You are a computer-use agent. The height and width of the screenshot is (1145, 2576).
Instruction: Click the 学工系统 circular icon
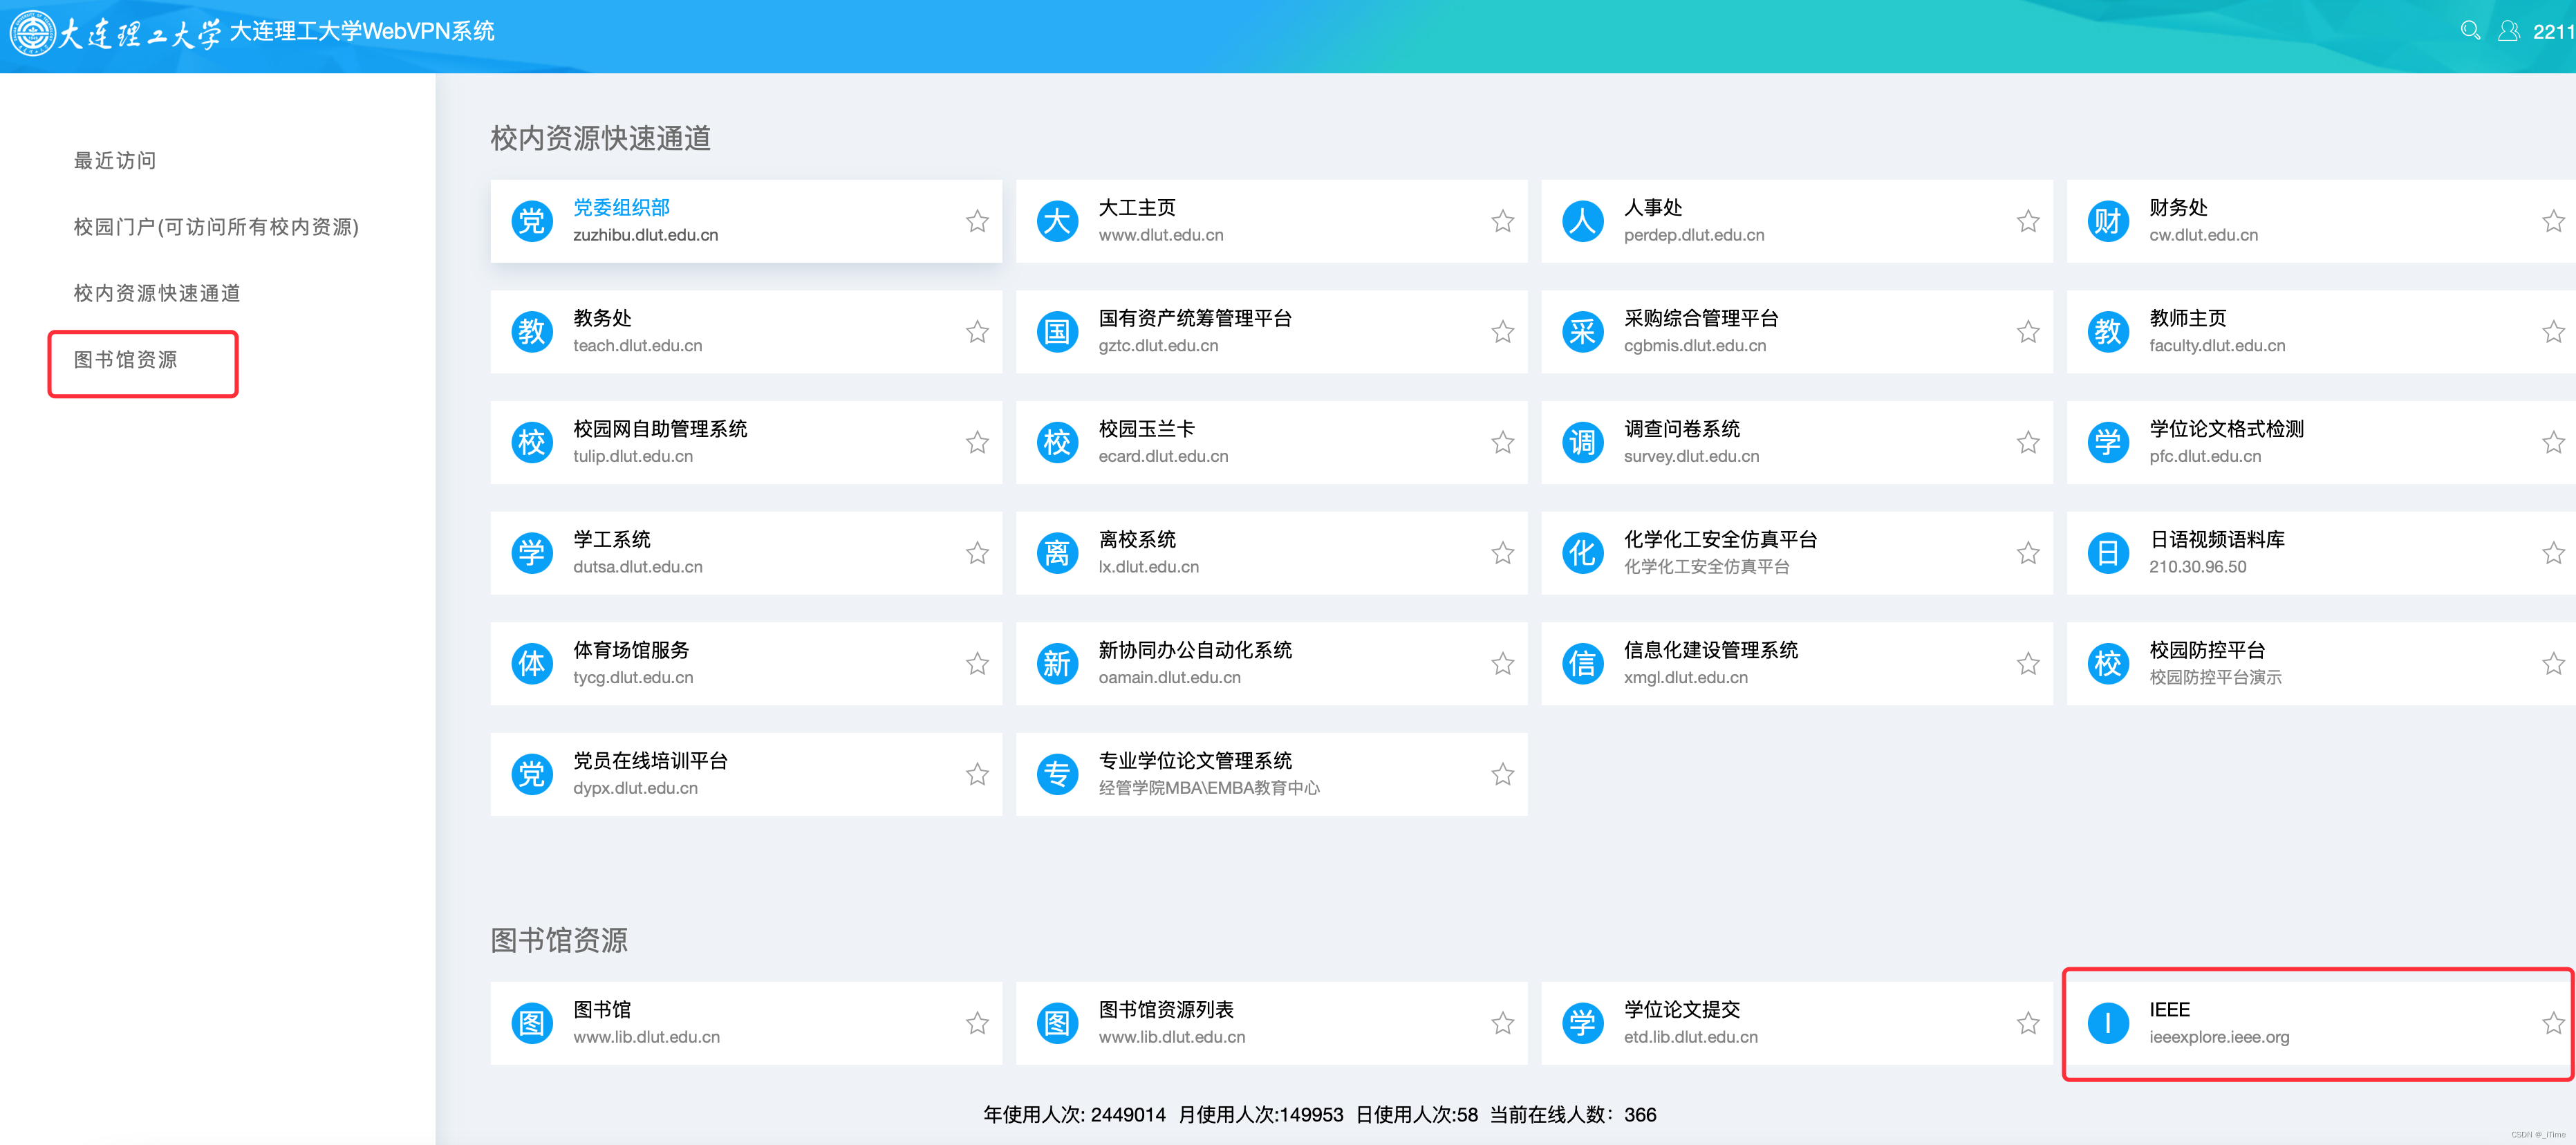(x=532, y=552)
